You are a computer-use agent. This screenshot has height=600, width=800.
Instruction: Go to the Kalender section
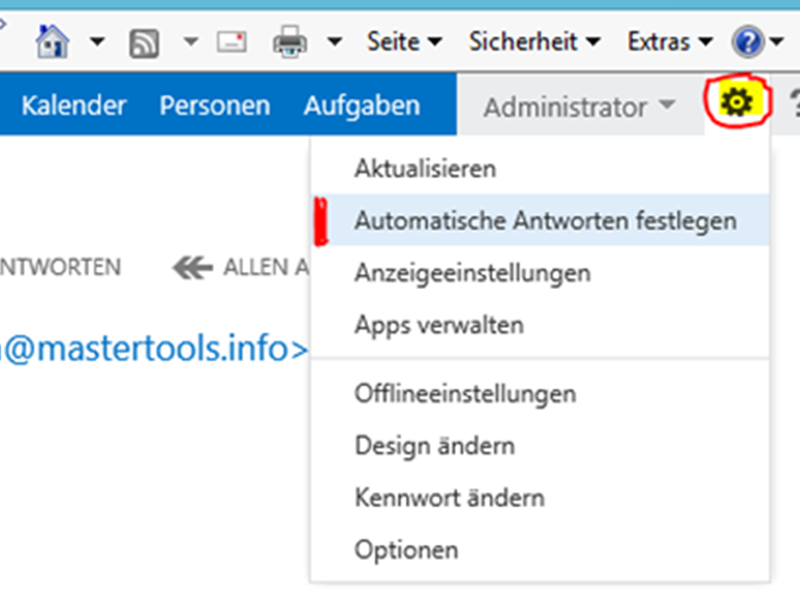coord(74,105)
